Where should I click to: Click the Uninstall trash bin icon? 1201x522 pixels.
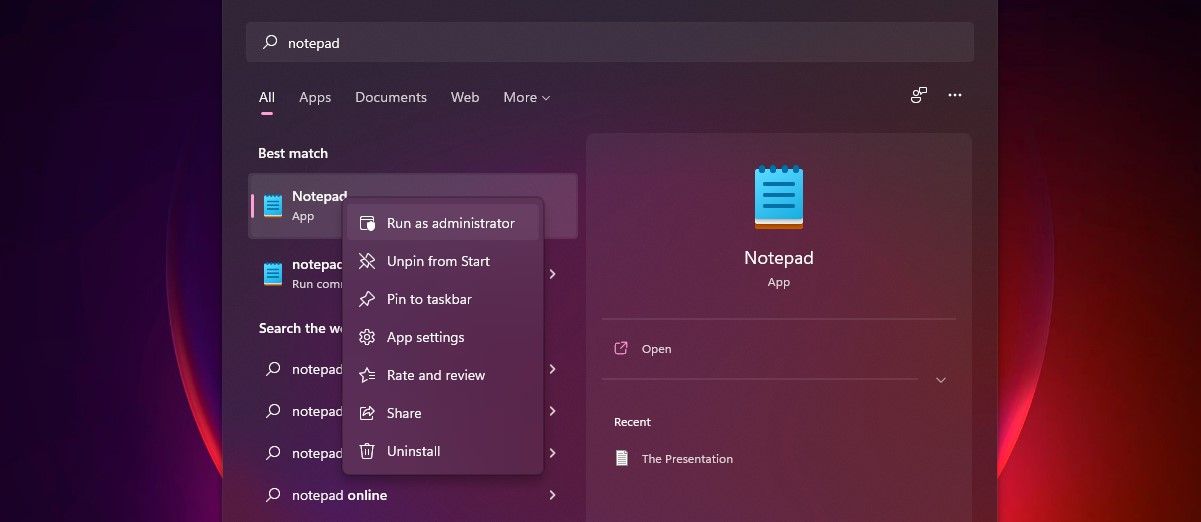(x=367, y=451)
